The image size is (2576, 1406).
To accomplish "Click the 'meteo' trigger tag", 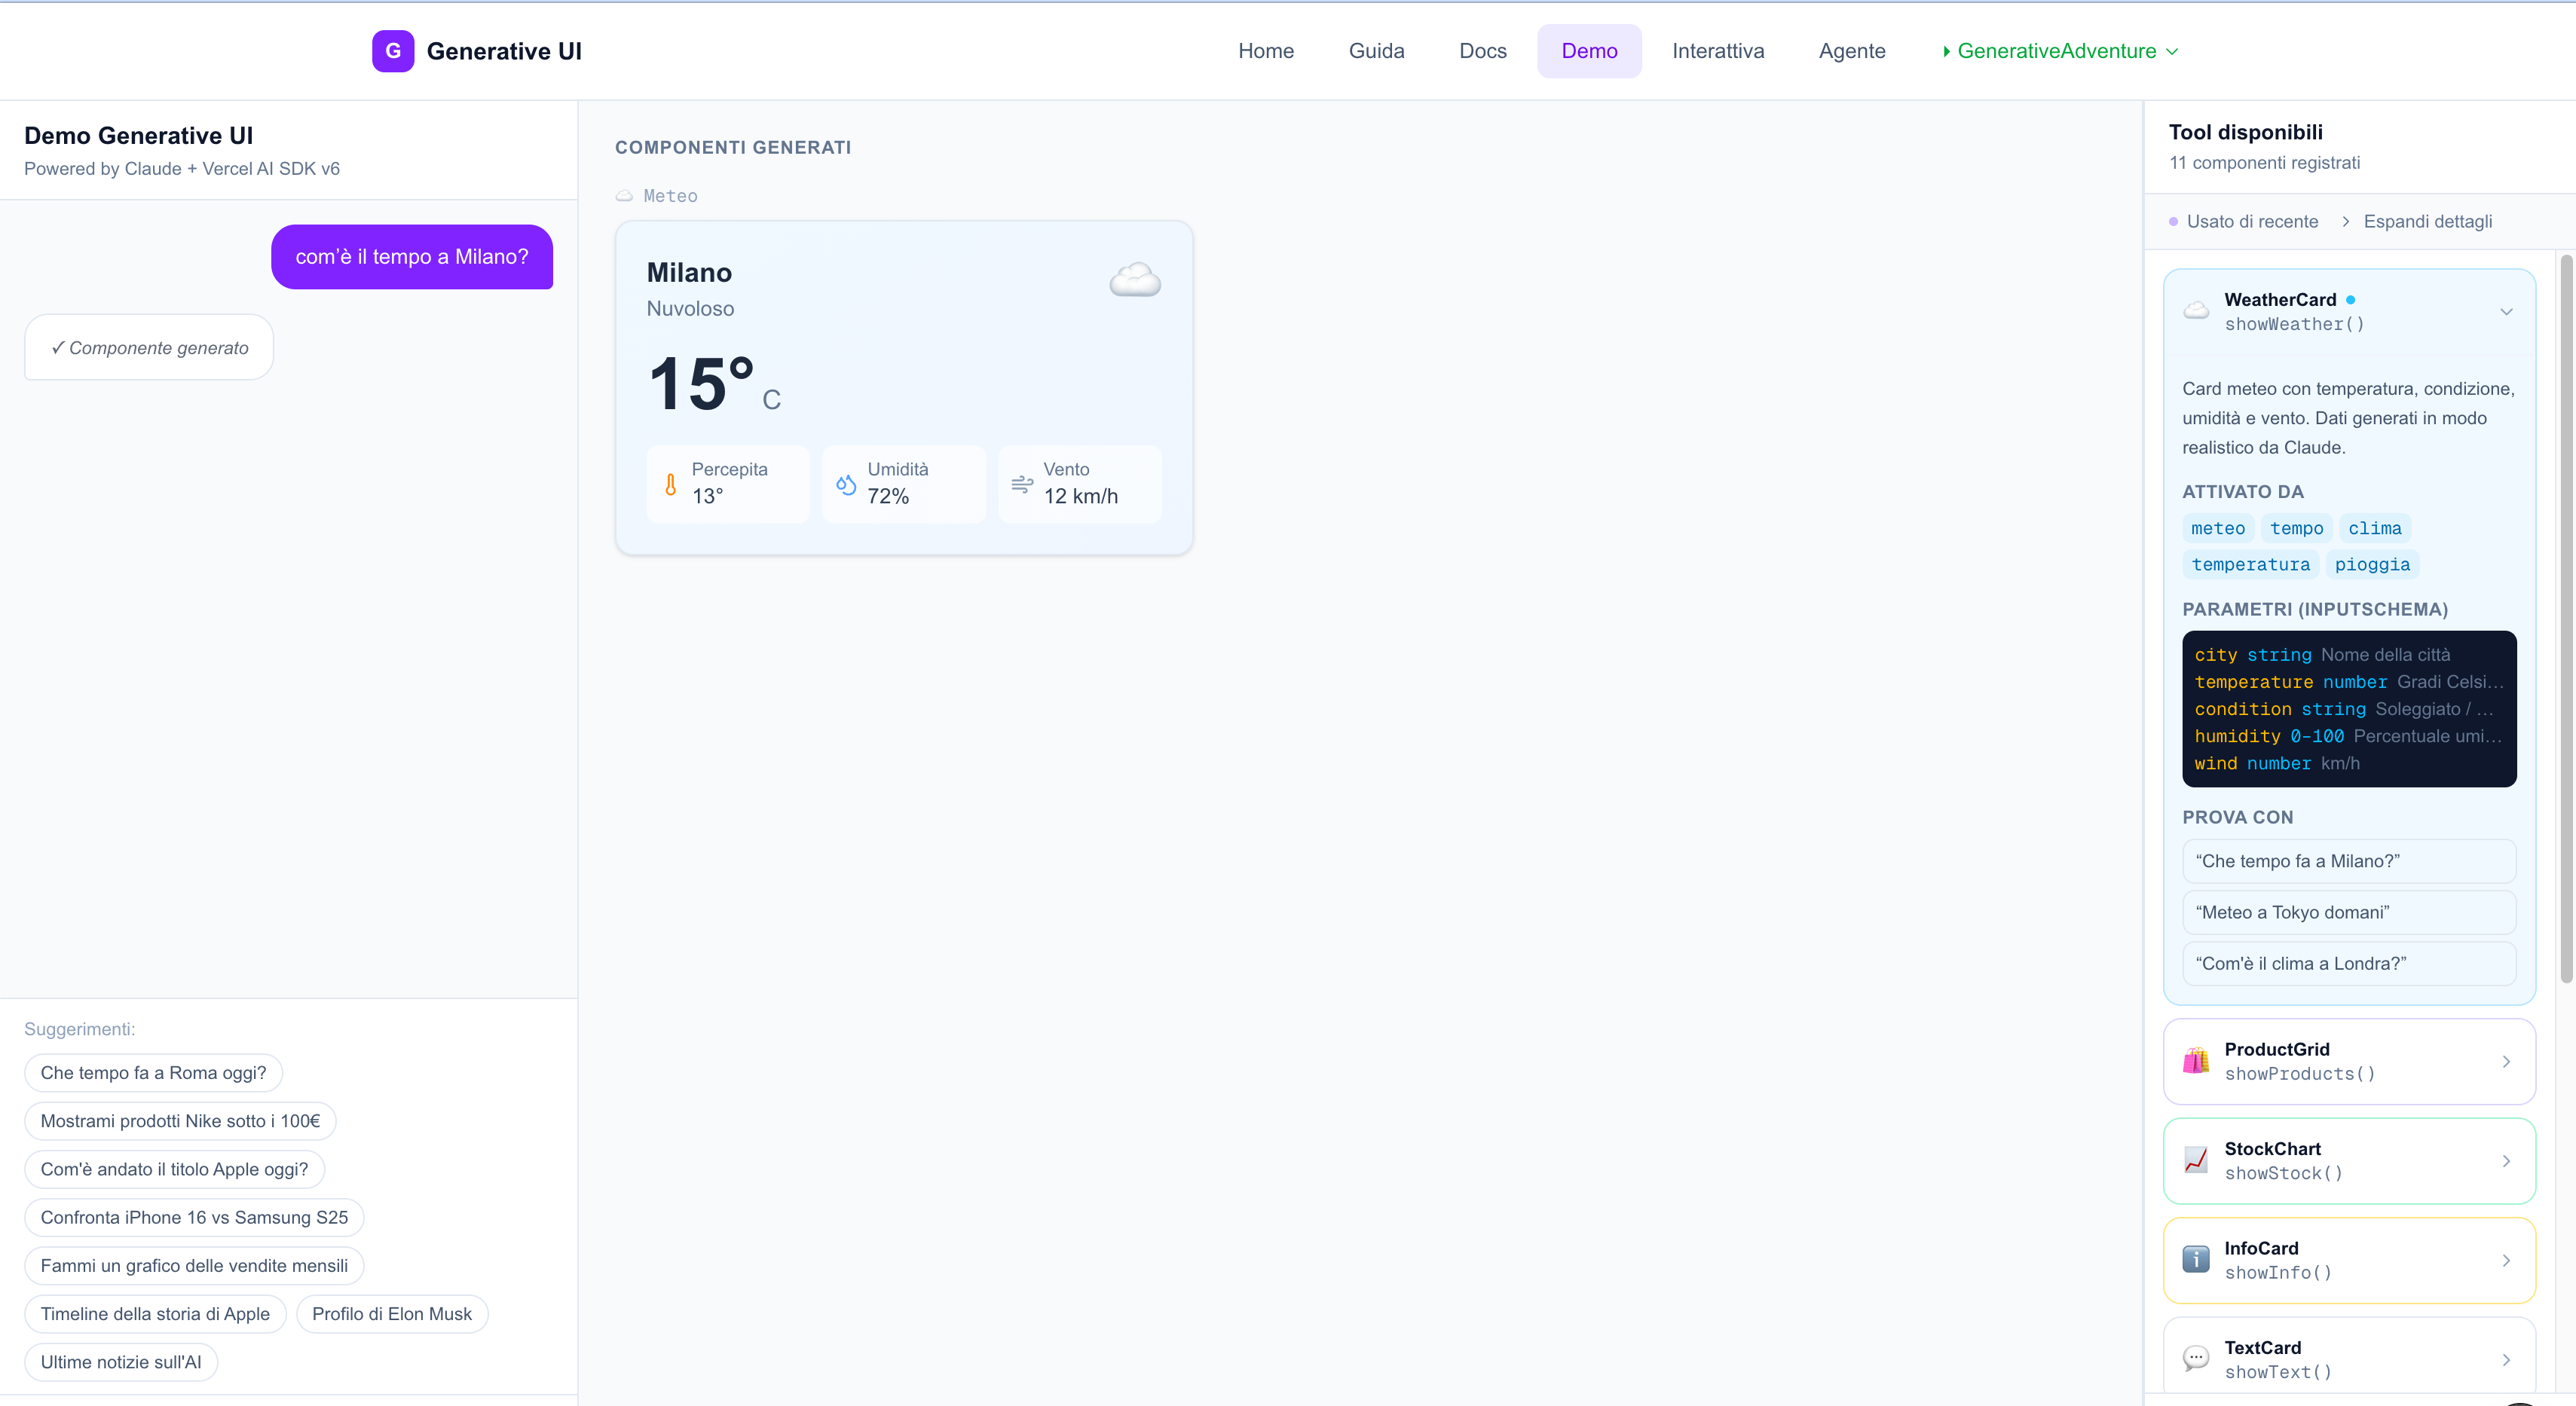I will [2217, 528].
